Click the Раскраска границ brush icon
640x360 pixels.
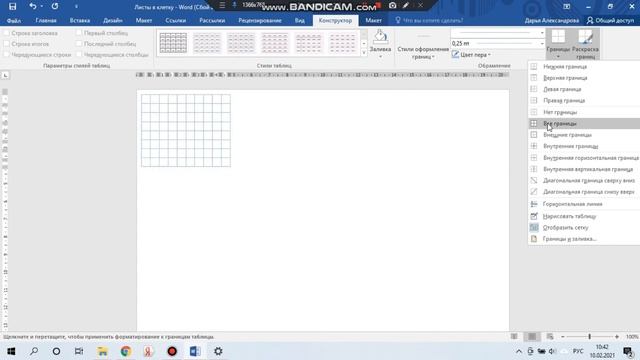tap(585, 37)
